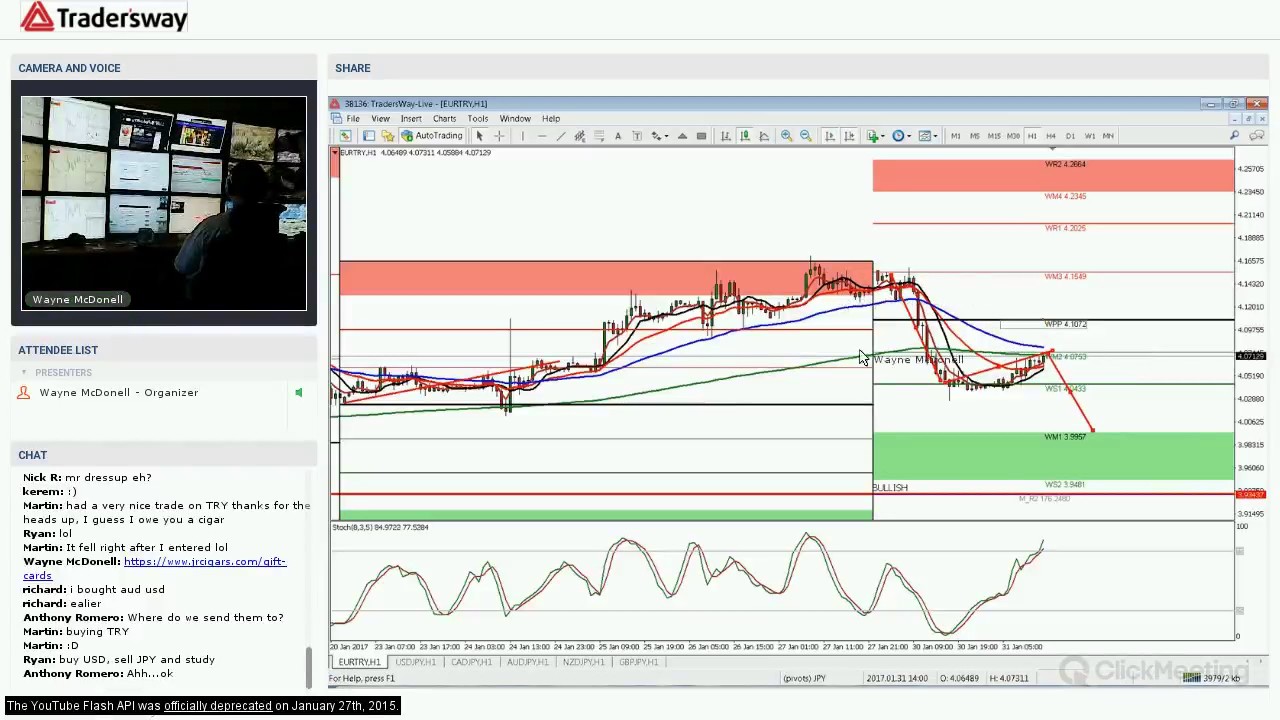The width and height of the screenshot is (1280, 720).
Task: Switch to MN timeframe
Action: click(1108, 136)
